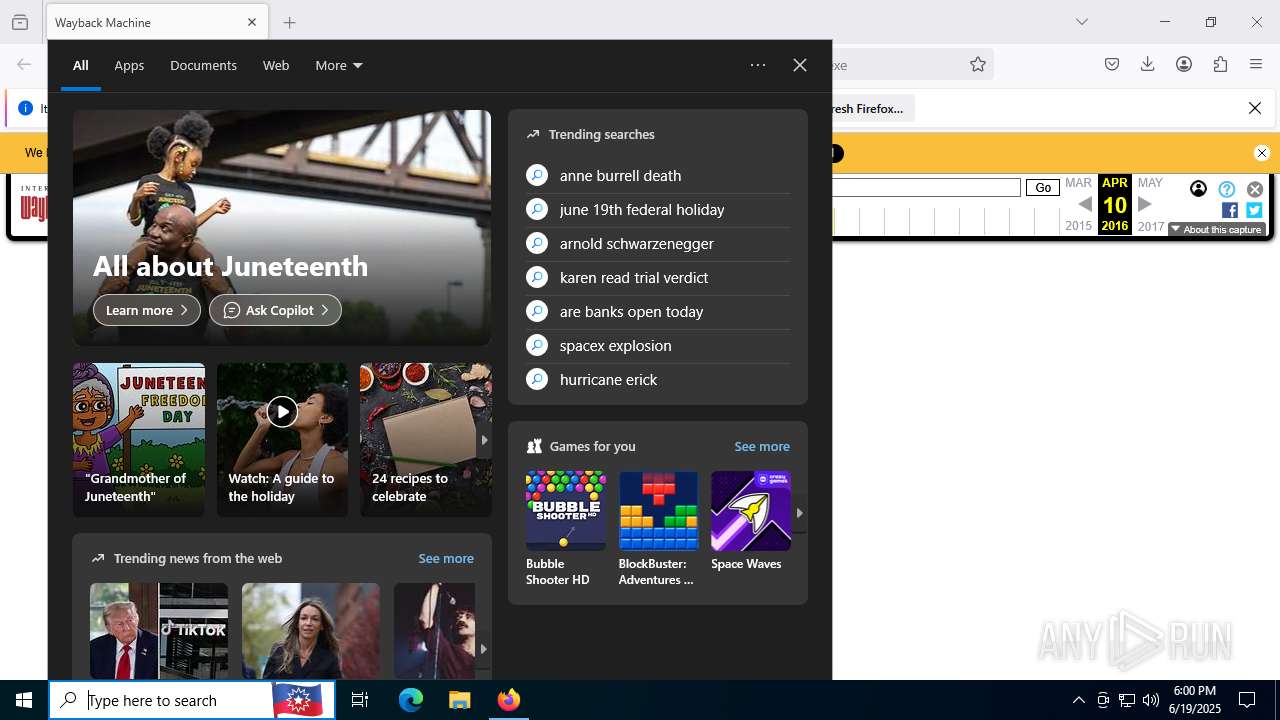Viewport: 1280px width, 720px height.
Task: Open Firefox downloads panel
Action: pyautogui.click(x=1148, y=64)
